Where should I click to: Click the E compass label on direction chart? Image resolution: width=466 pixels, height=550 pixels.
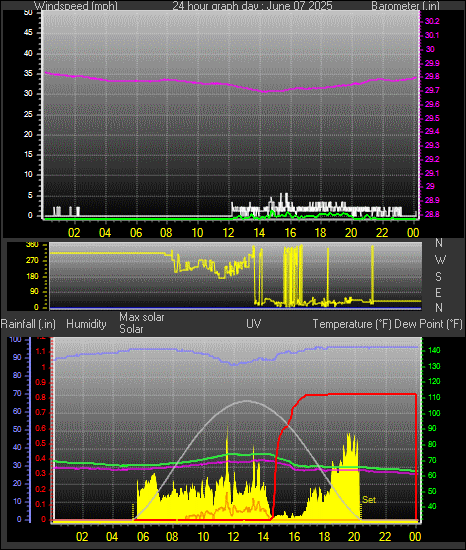point(438,292)
